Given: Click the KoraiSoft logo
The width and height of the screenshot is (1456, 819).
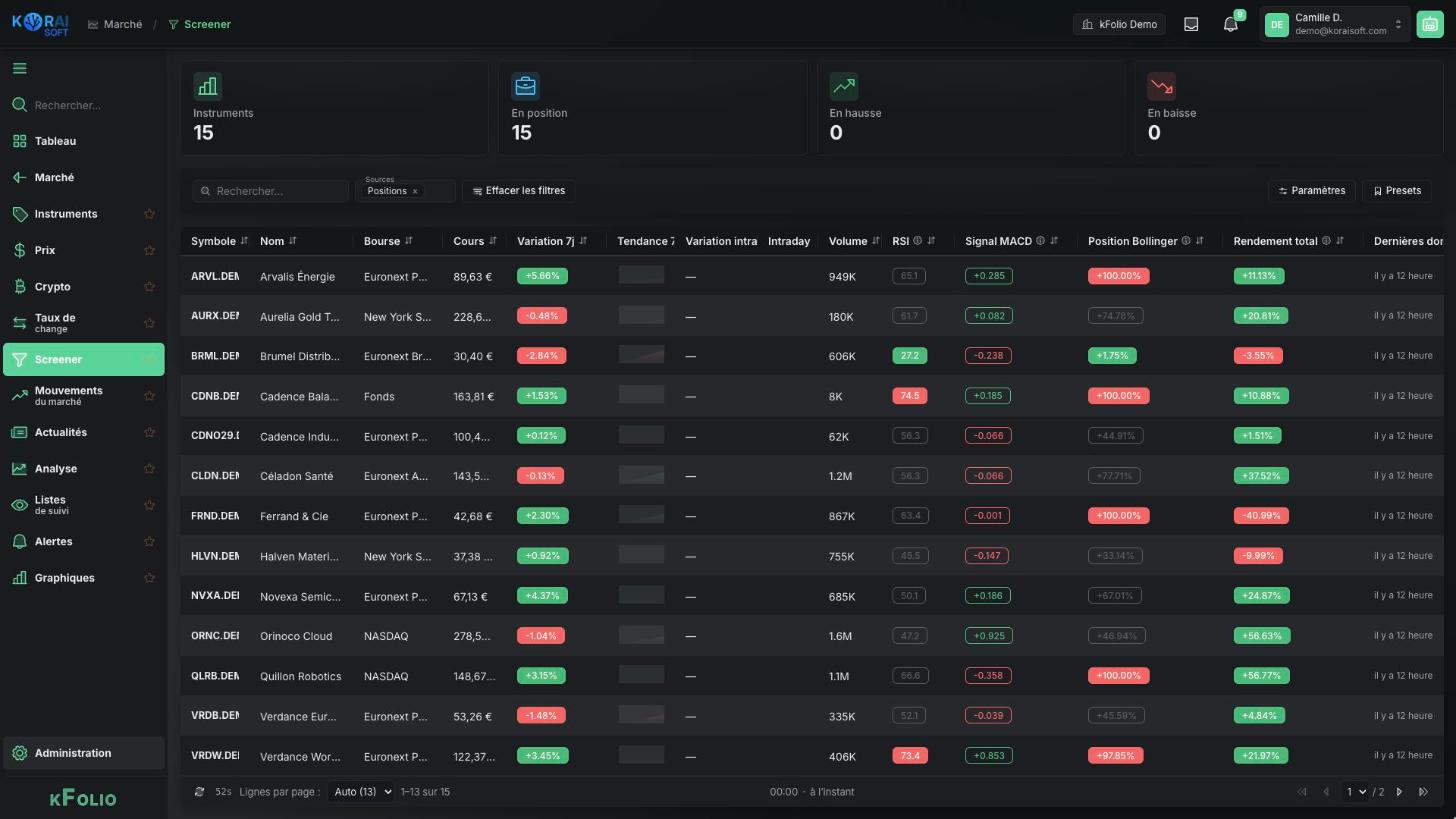Looking at the screenshot, I should click(40, 24).
